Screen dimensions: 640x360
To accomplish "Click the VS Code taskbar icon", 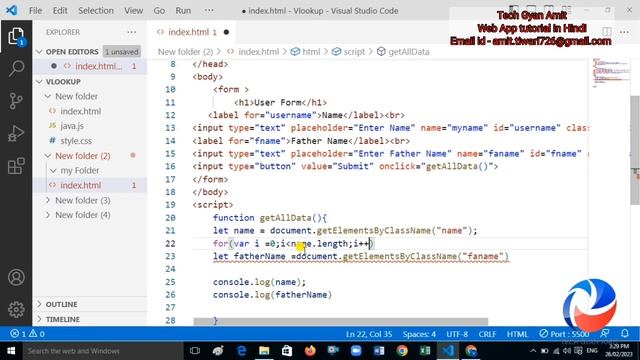I will coord(448,351).
